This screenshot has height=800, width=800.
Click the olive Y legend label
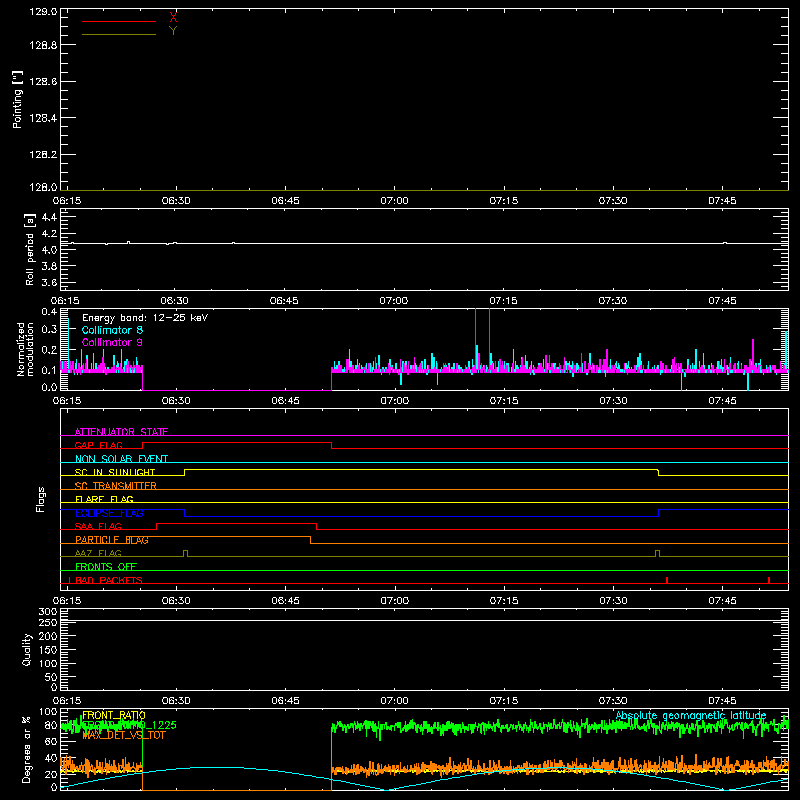pyautogui.click(x=173, y=31)
